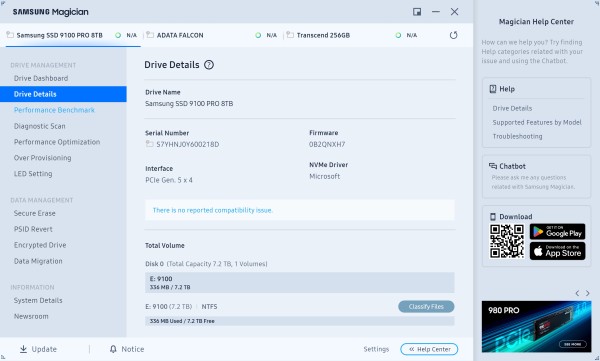Click the Disk 0 total capacity text
600x361 pixels.
pos(206,264)
